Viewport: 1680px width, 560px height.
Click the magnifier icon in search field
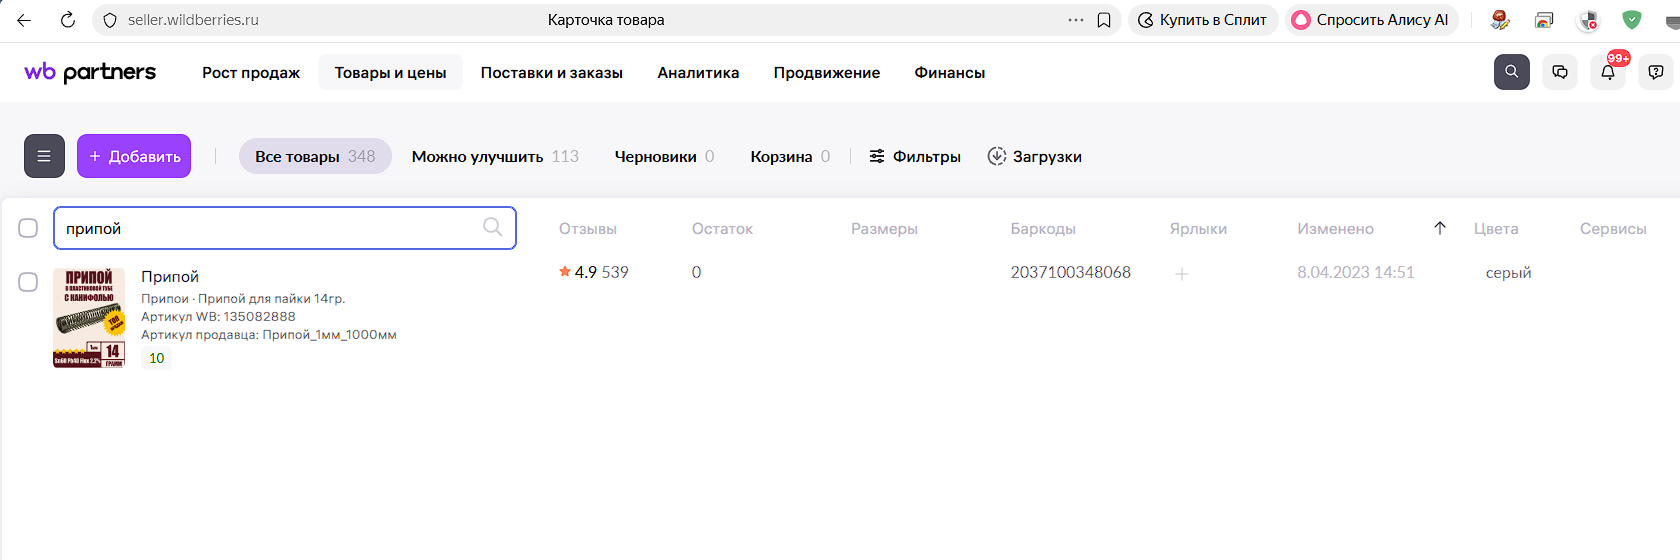pos(493,227)
